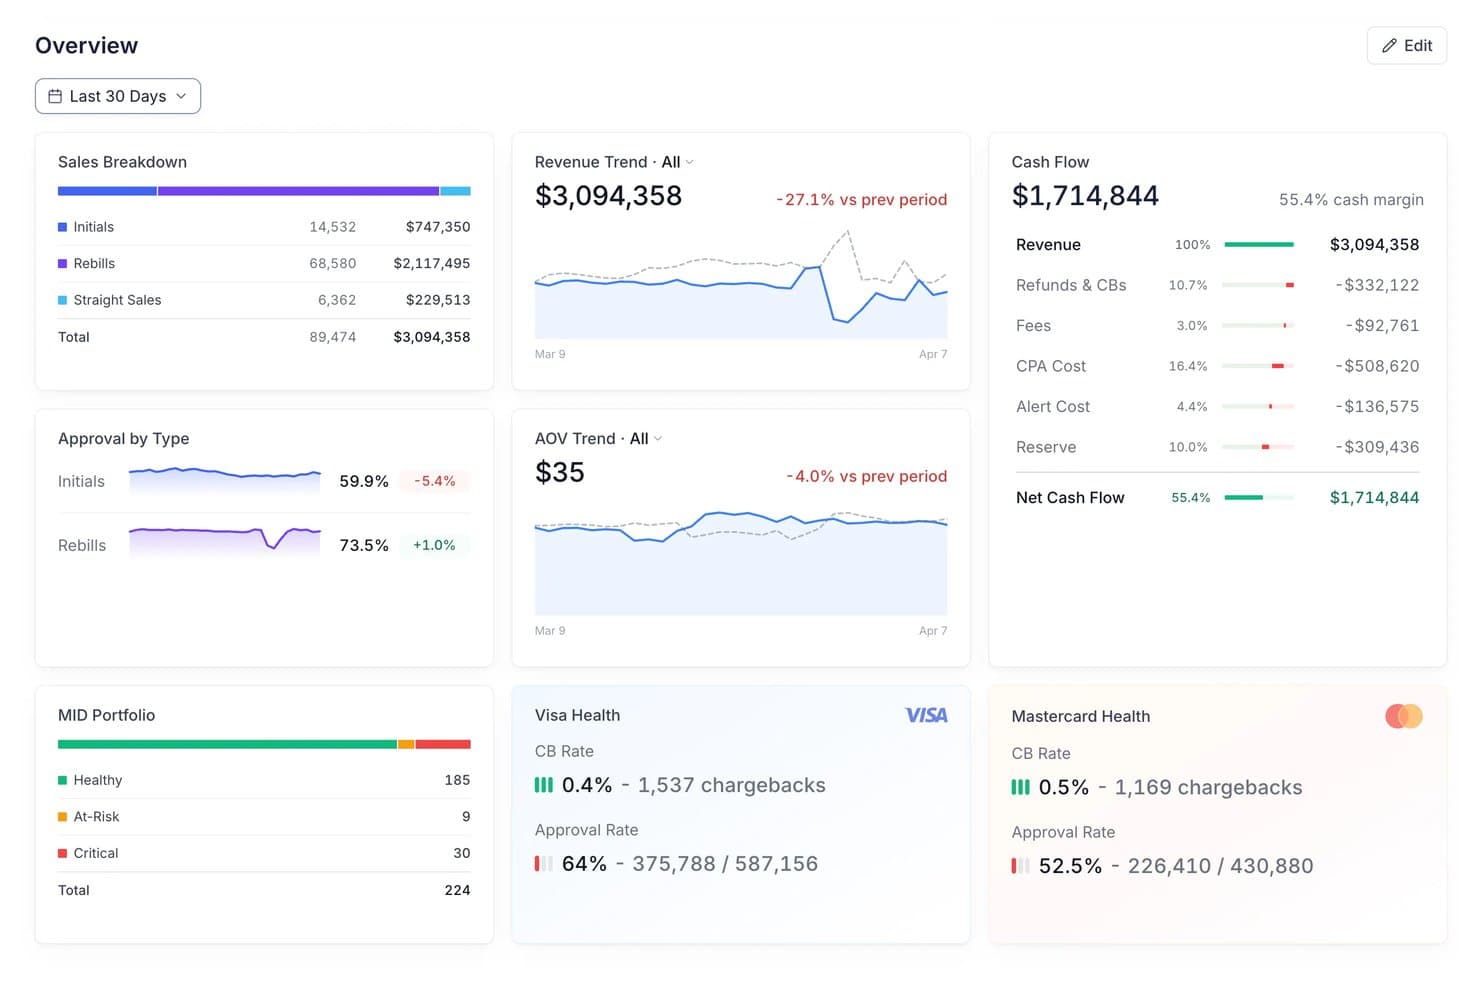This screenshot has width=1480, height=987.
Task: Click the Revenue 100% green progress bar
Action: point(1258,245)
